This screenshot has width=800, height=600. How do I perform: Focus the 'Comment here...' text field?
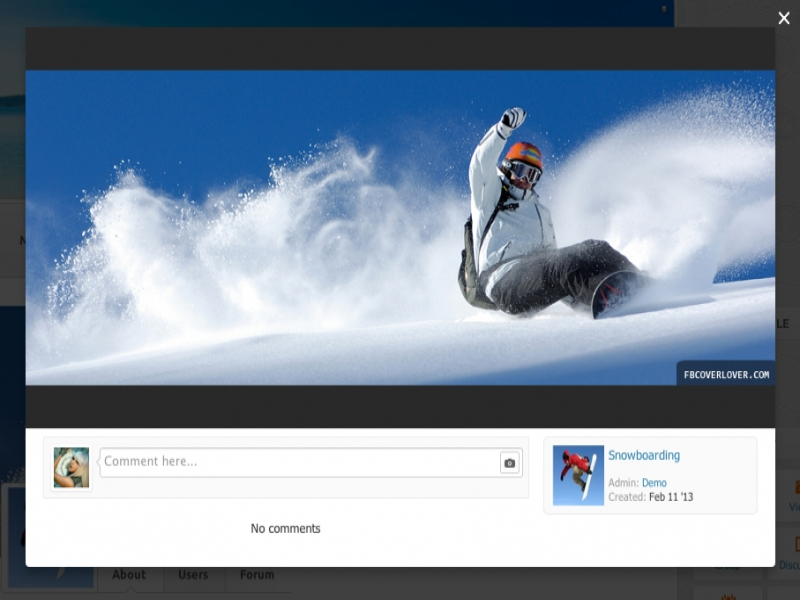pos(300,462)
